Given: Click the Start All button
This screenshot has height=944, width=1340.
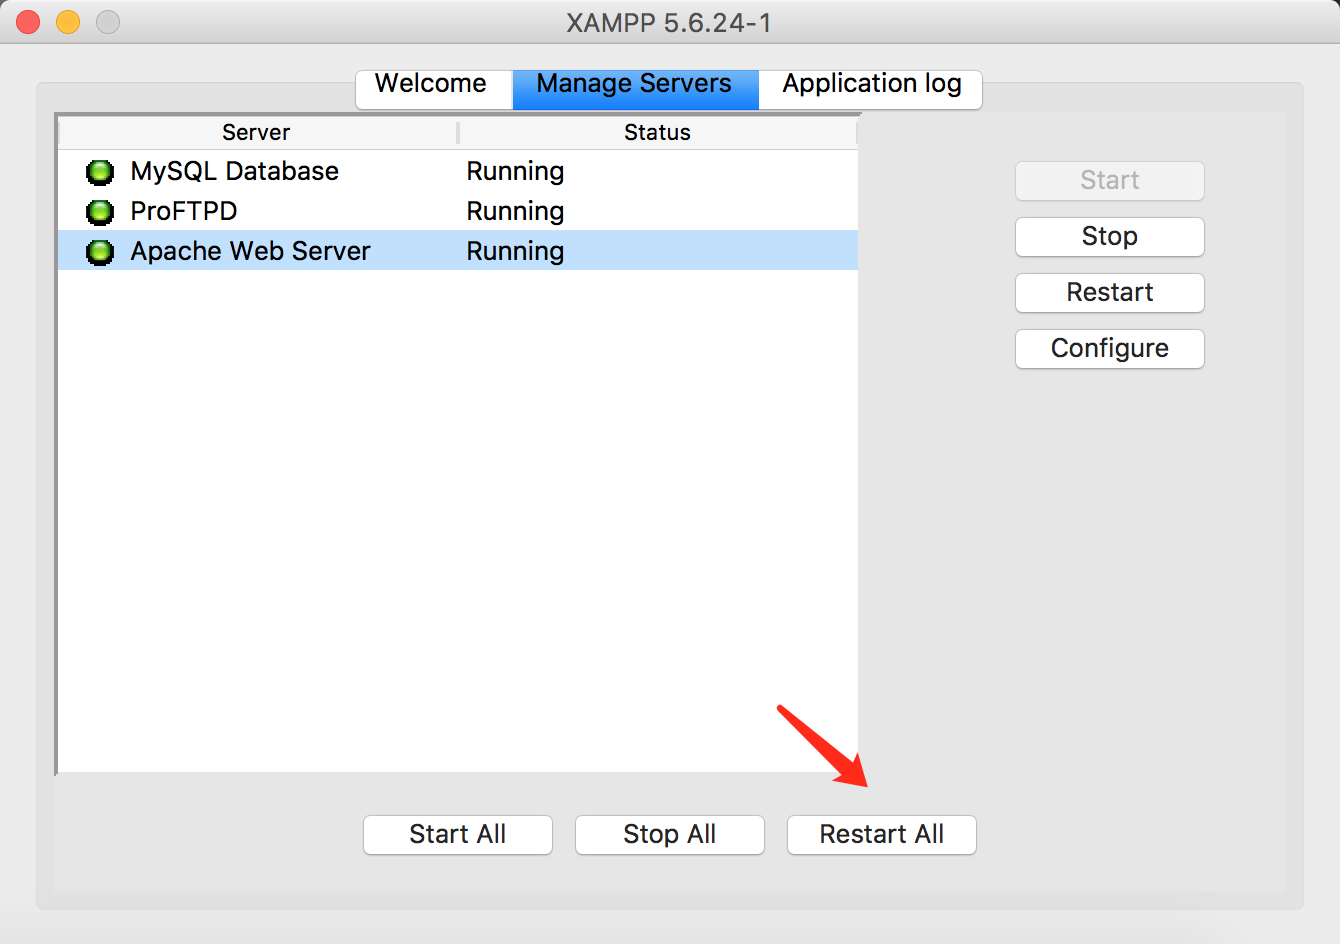Looking at the screenshot, I should point(458,835).
